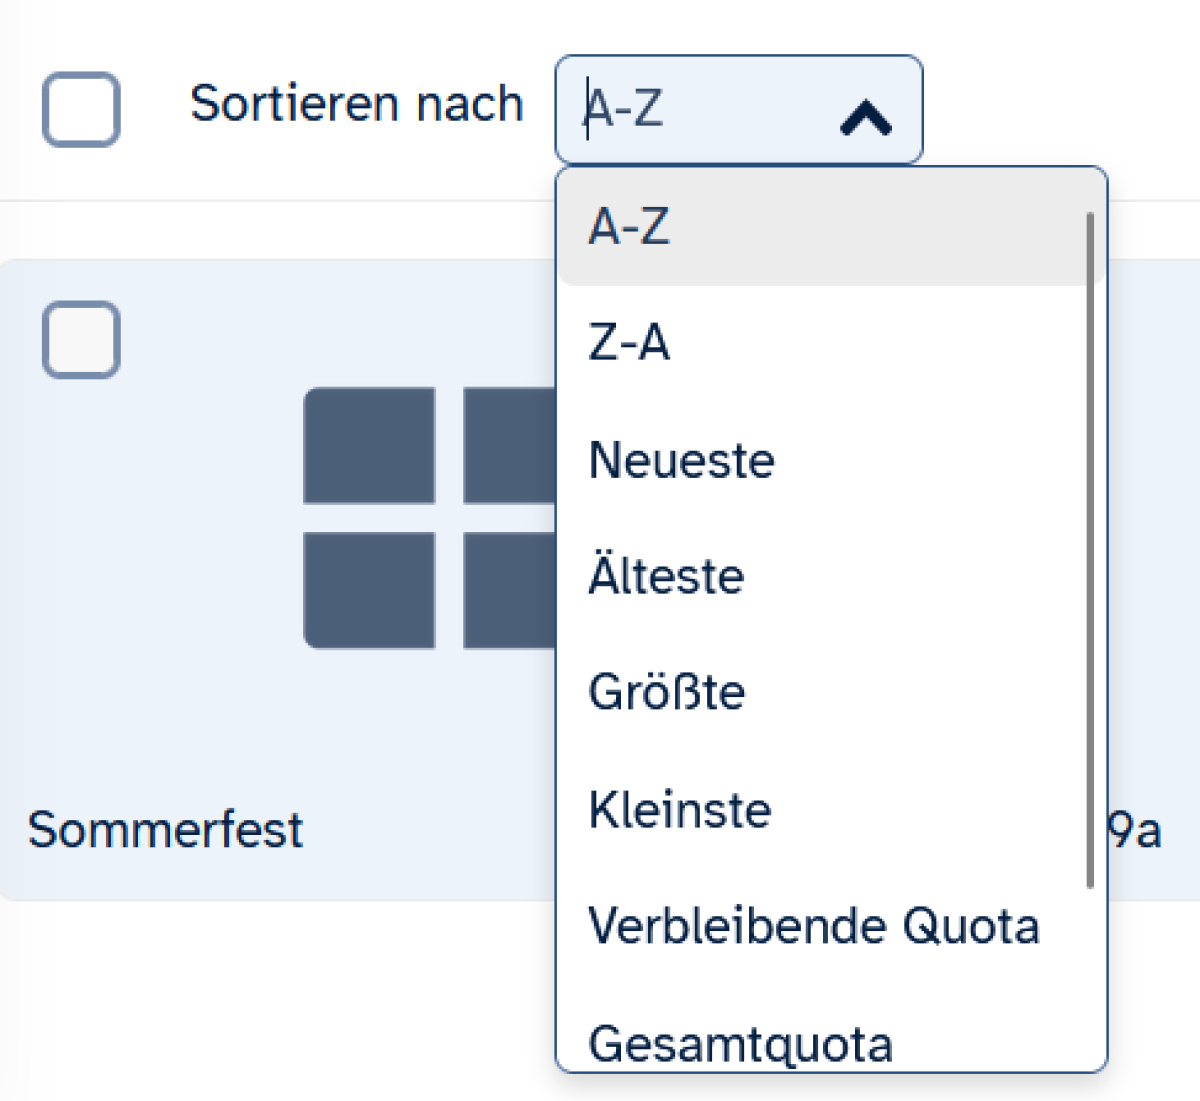The height and width of the screenshot is (1101, 1200).
Task: Pick the Gesamtquota option
Action: pos(740,1044)
